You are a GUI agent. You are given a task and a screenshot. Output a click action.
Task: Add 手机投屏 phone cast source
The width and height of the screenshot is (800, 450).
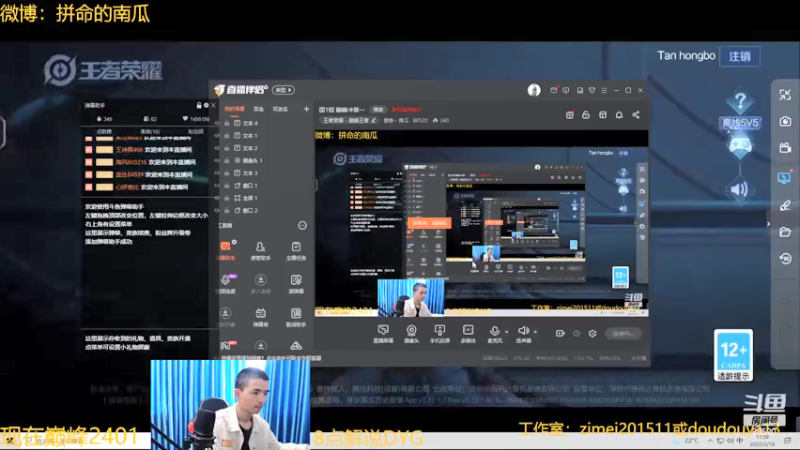click(439, 334)
